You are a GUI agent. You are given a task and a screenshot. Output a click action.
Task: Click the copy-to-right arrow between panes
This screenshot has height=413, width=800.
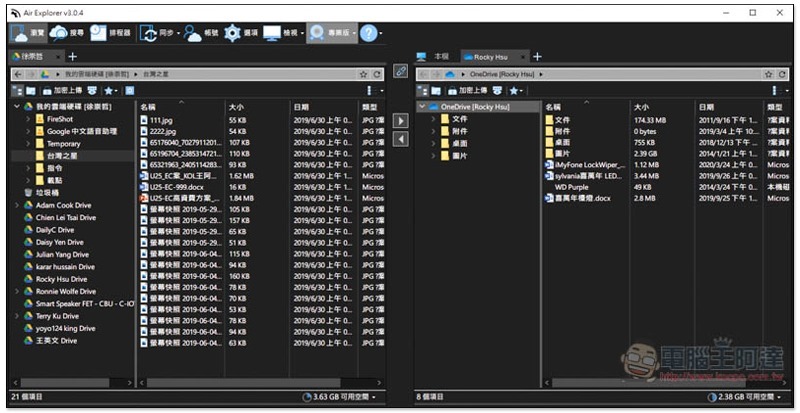point(401,120)
